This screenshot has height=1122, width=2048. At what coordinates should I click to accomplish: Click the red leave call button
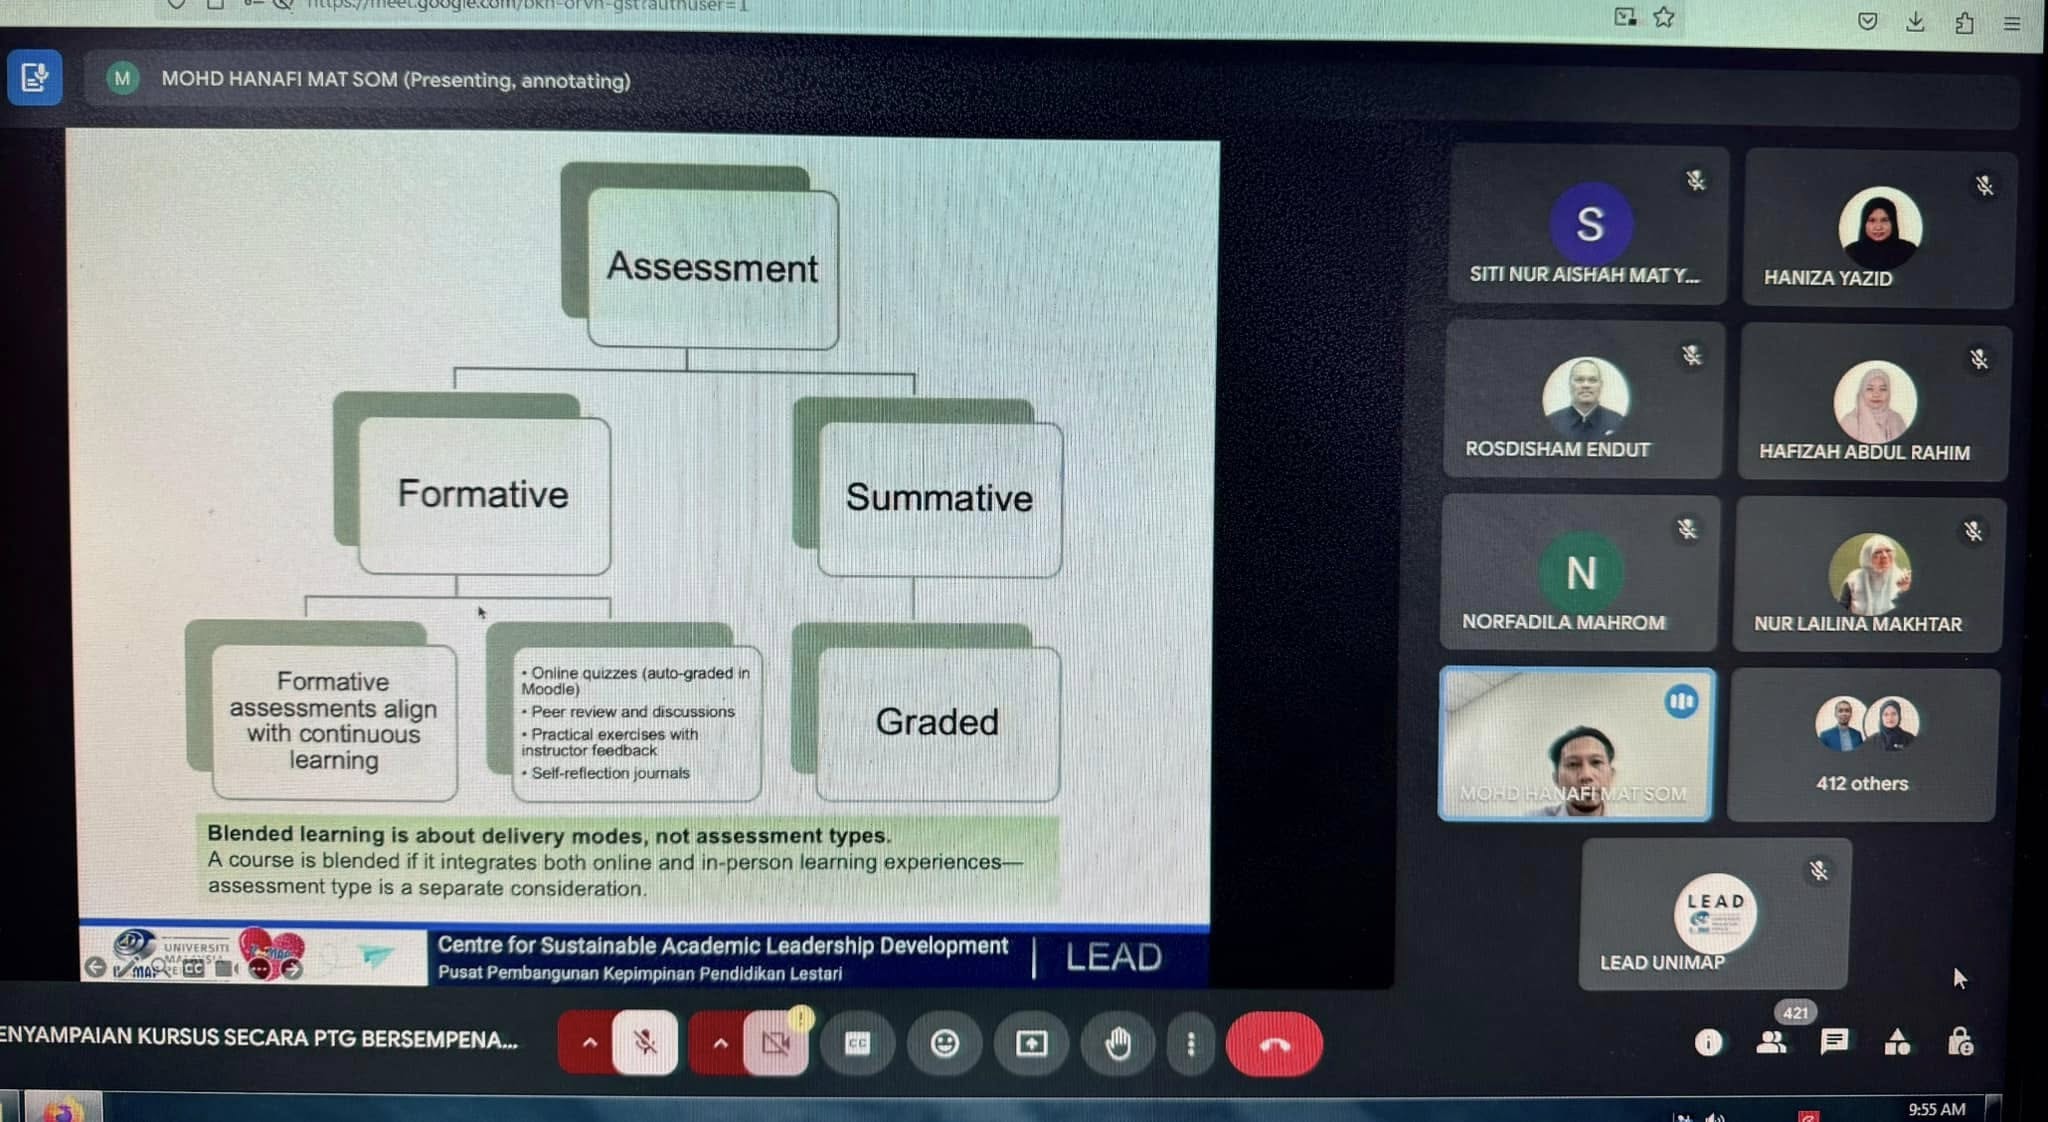click(1274, 1045)
